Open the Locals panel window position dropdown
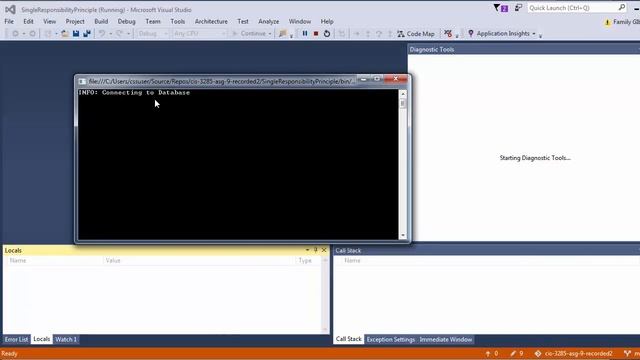This screenshot has width=640, height=360. [x=307, y=250]
